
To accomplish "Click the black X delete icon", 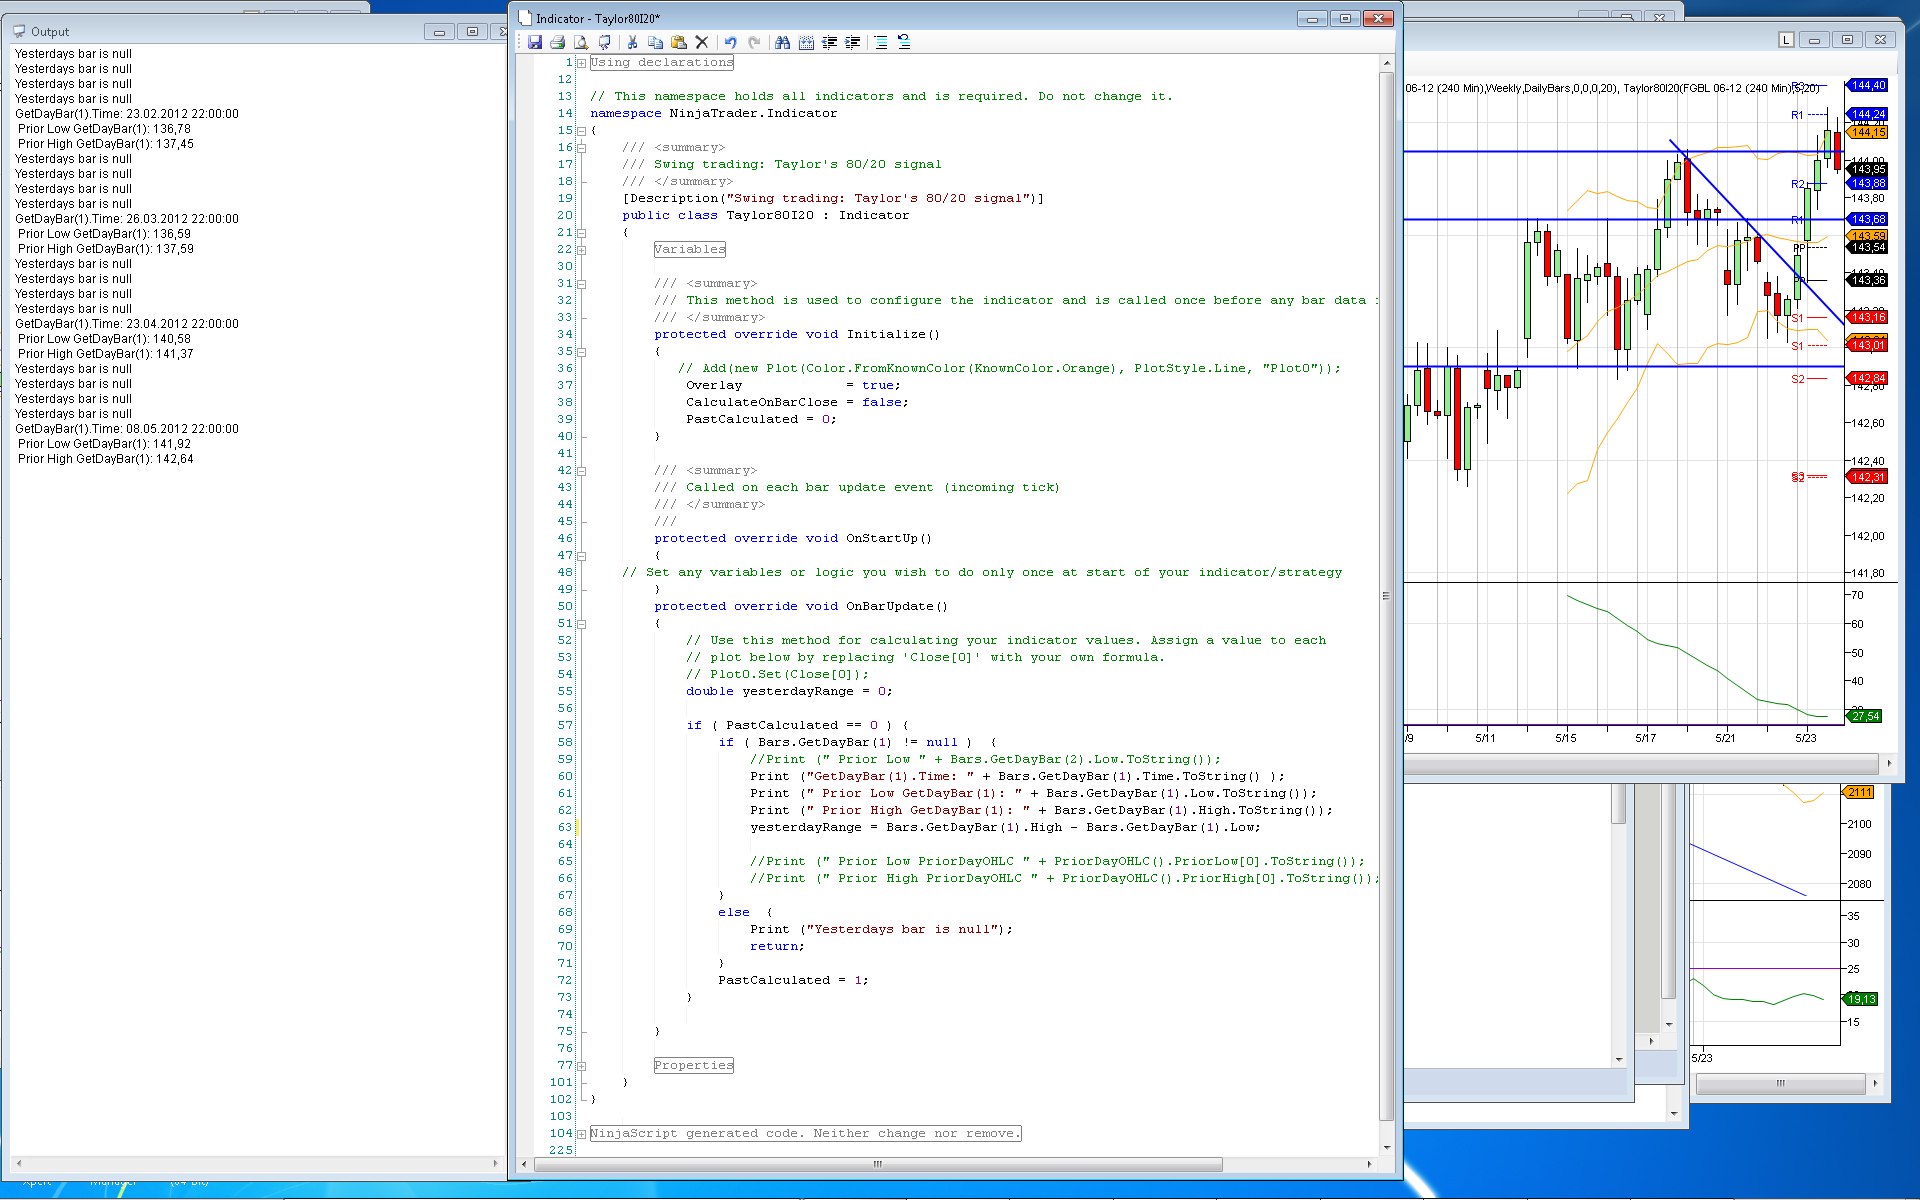I will pos(702,42).
